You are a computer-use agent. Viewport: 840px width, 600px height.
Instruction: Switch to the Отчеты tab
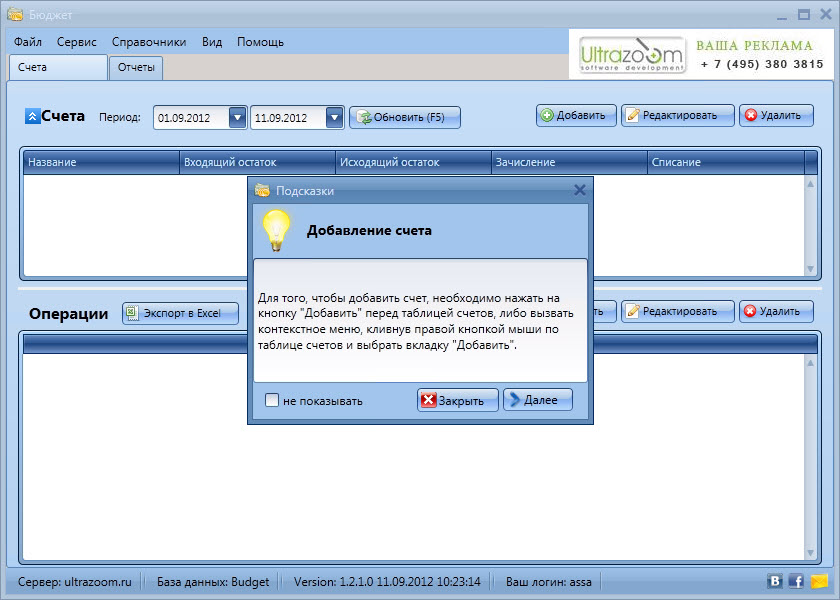136,68
